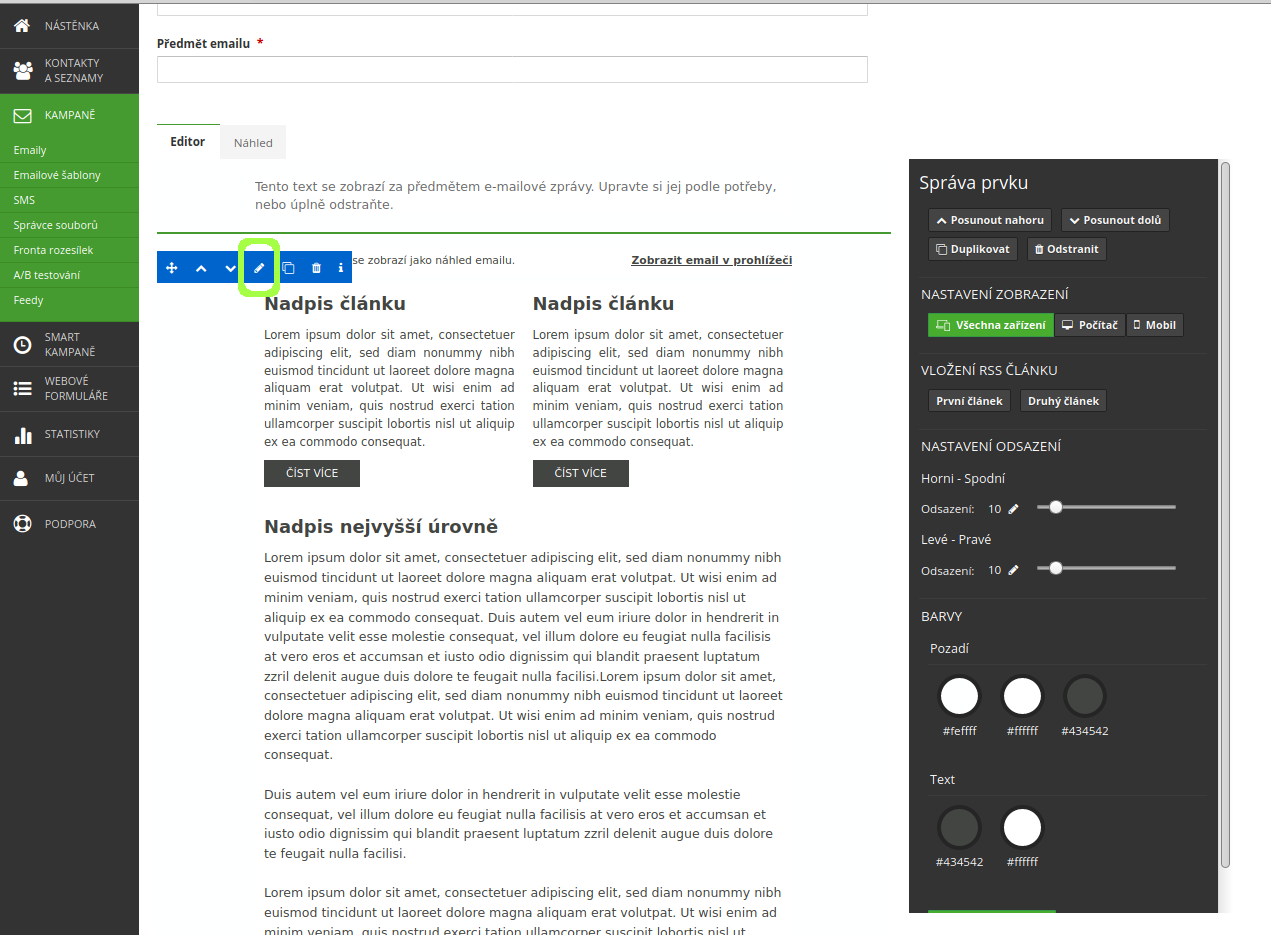Screen dimensions: 1271x935
Task: Open Kontakty a seznamy in sidebar
Action: [x=69, y=71]
